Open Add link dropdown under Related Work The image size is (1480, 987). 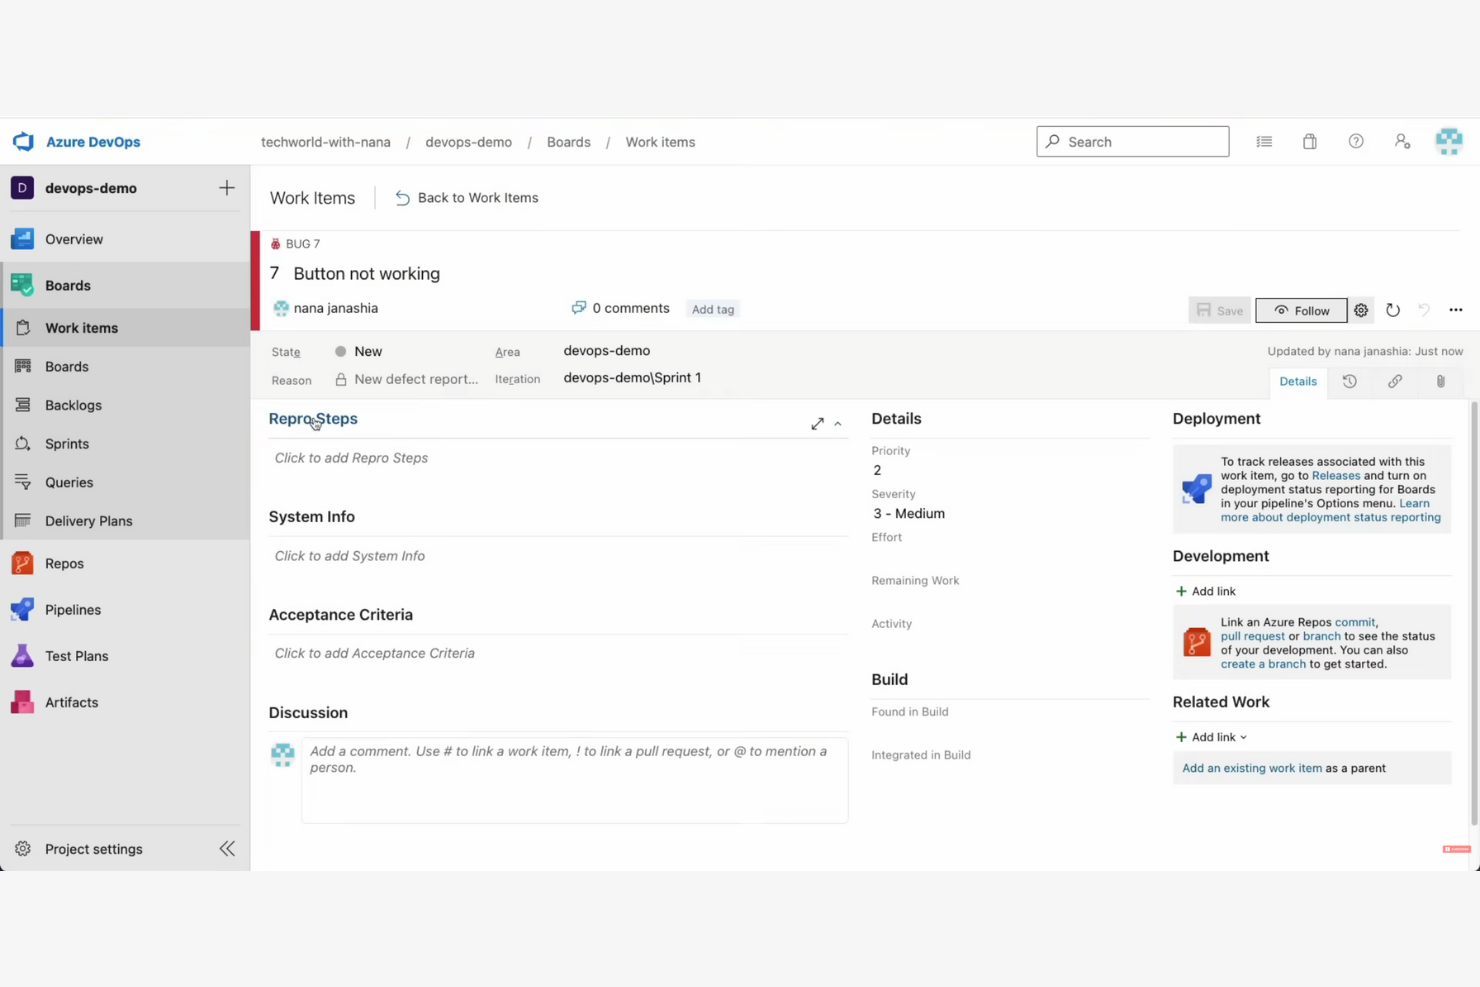(x=1210, y=737)
